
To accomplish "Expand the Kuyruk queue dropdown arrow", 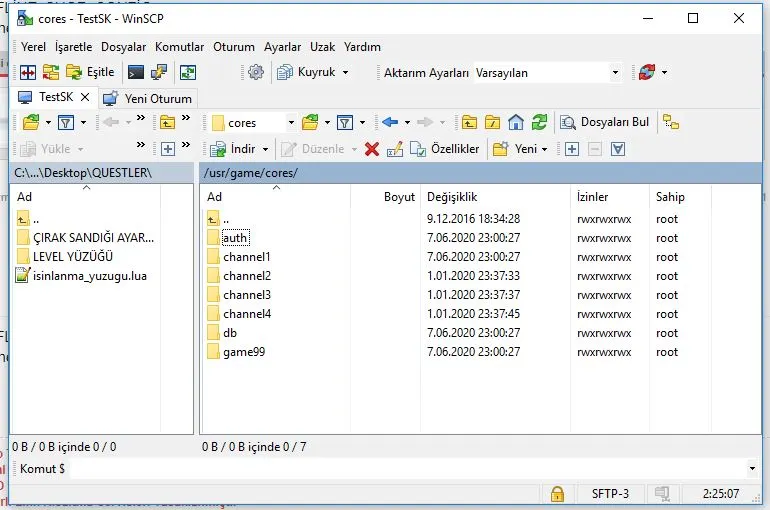I will (345, 73).
